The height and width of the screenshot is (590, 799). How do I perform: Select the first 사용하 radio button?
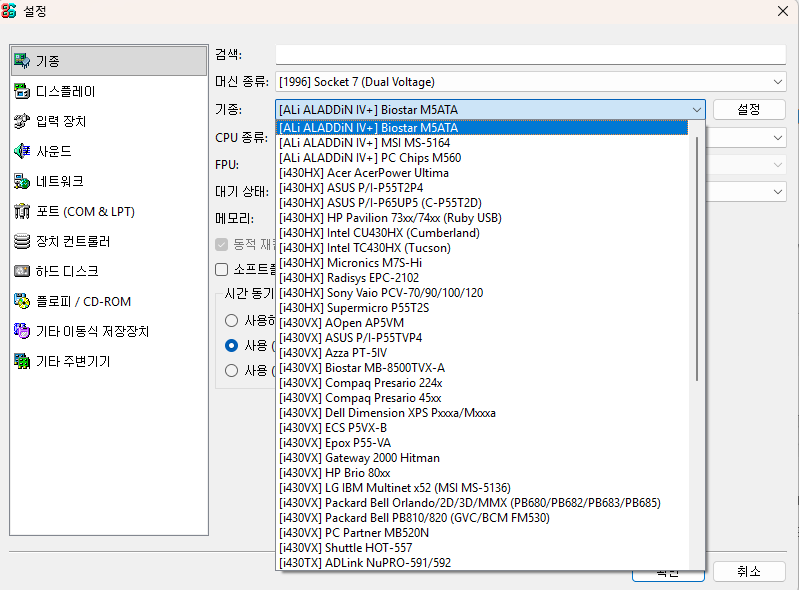232,321
